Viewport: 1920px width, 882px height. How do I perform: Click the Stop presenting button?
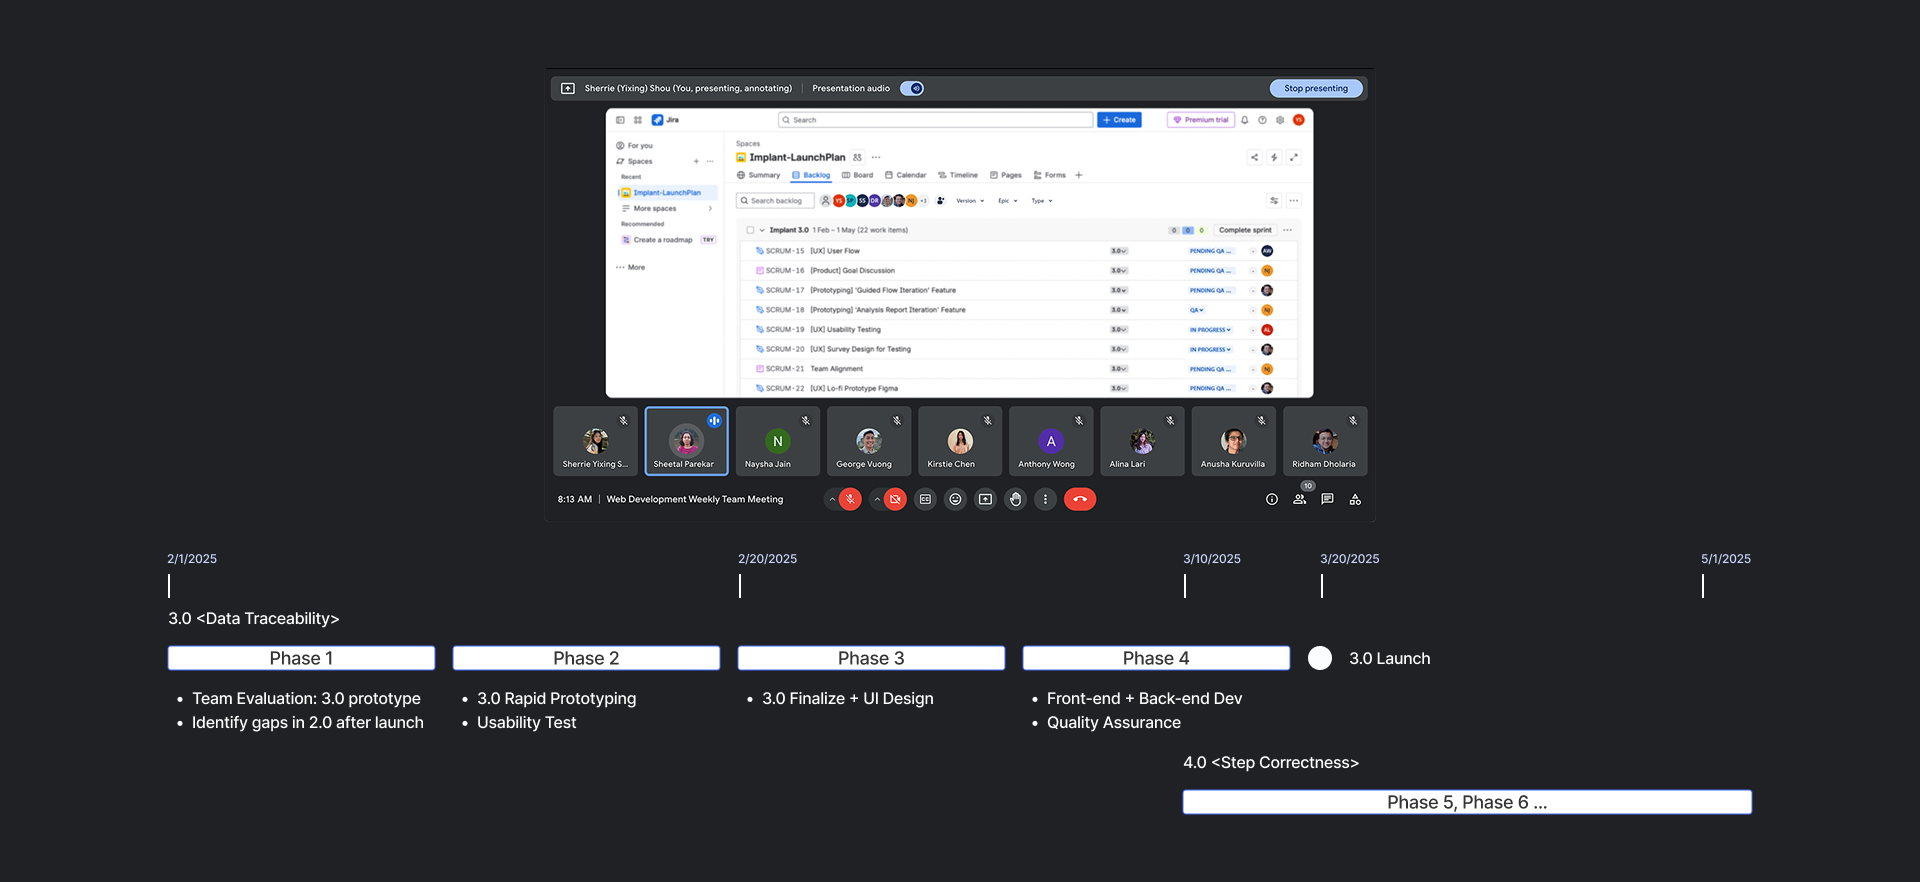[x=1316, y=88]
